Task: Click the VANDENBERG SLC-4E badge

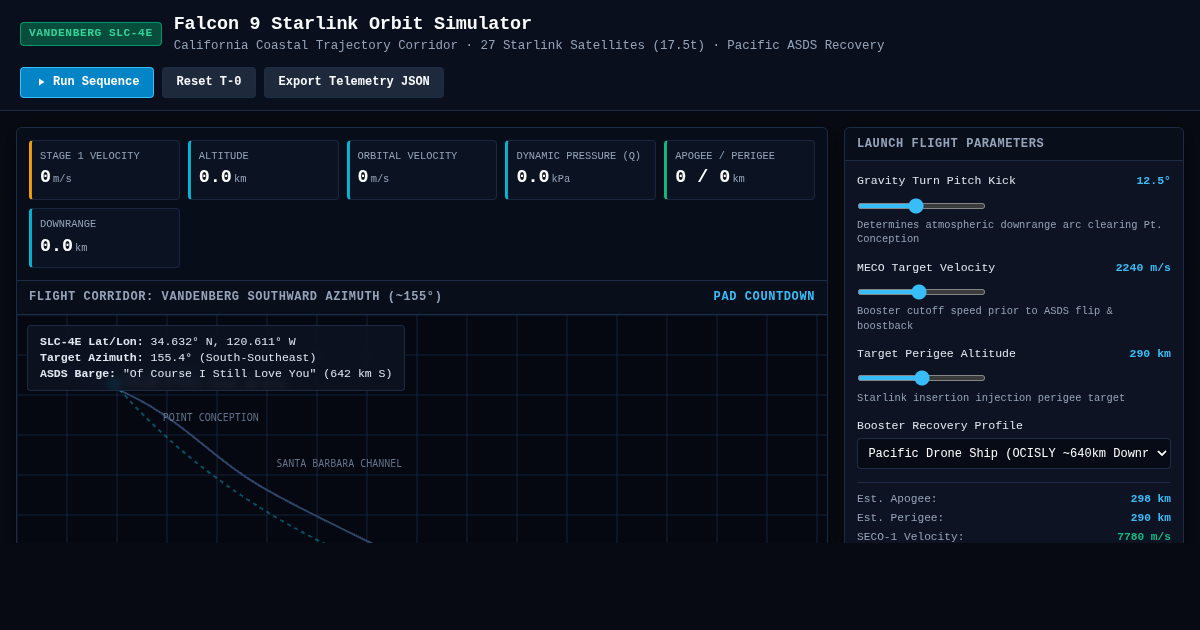Action: point(91,33)
